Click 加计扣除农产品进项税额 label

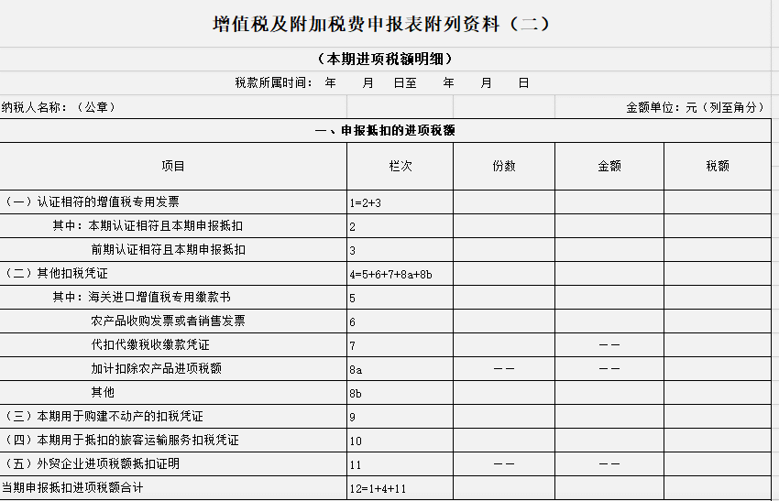(x=156, y=369)
